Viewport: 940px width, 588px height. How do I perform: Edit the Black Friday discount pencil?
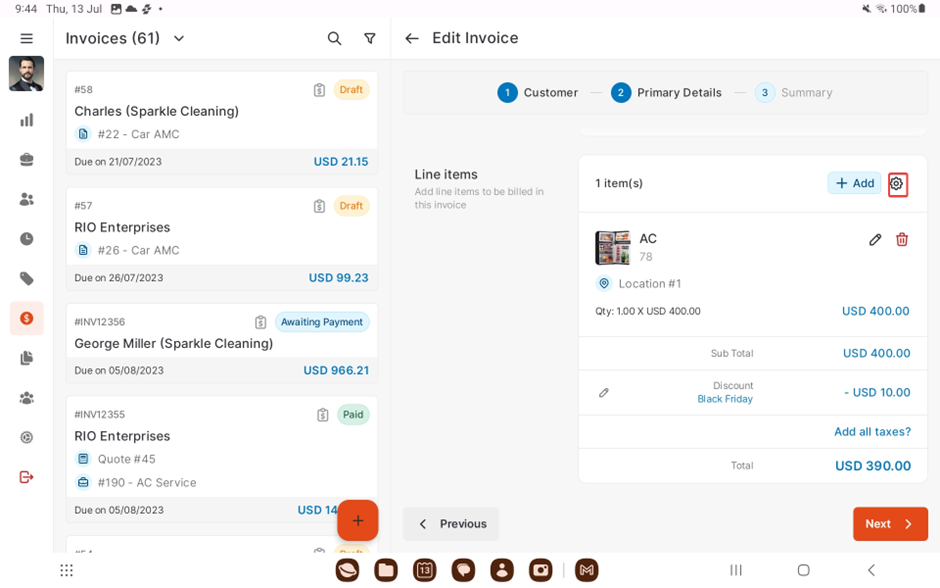(x=604, y=393)
